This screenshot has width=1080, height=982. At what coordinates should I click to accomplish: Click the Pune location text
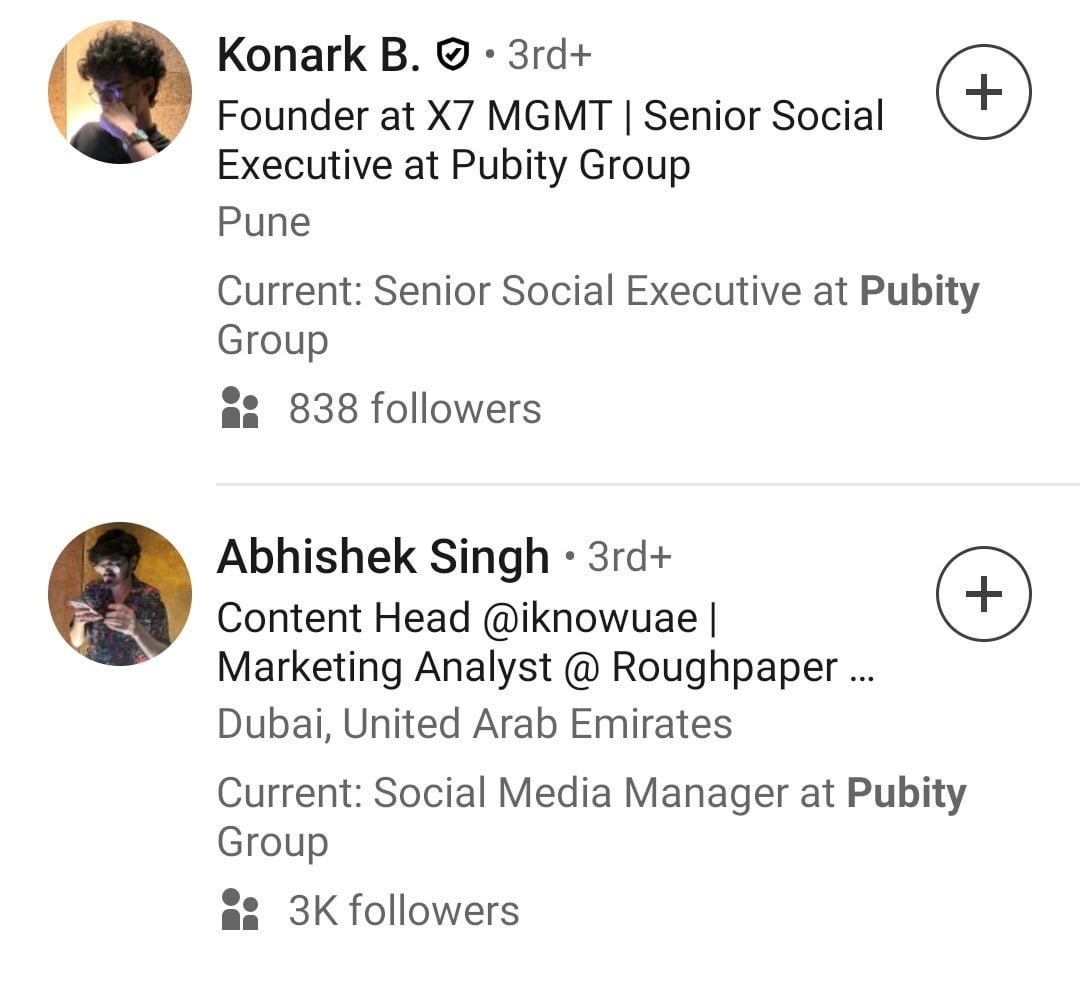pyautogui.click(x=264, y=222)
